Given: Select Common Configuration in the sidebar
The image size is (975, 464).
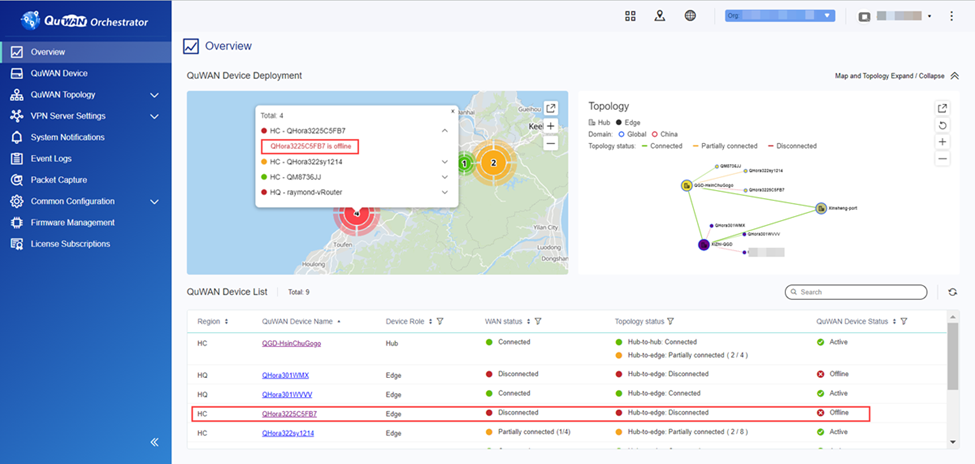Looking at the screenshot, I should (72, 202).
